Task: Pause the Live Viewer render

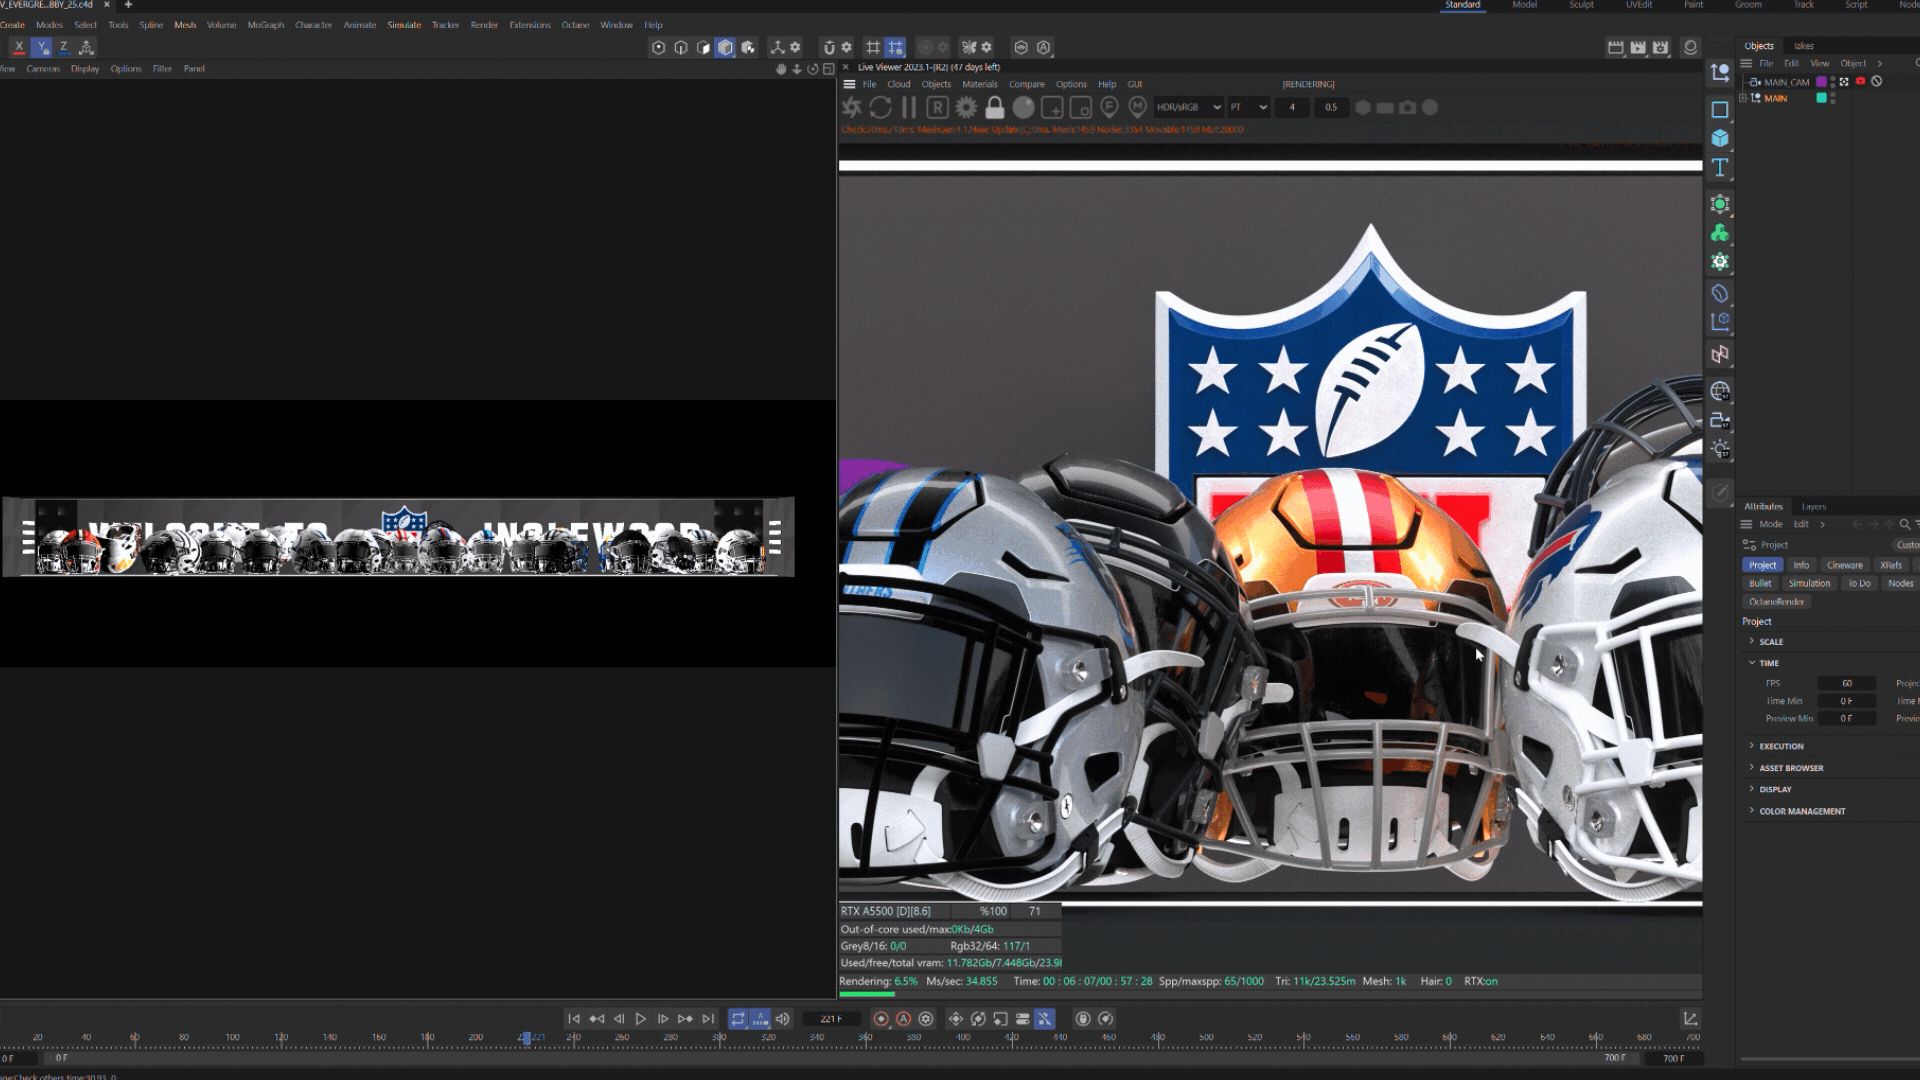Action: (x=909, y=107)
